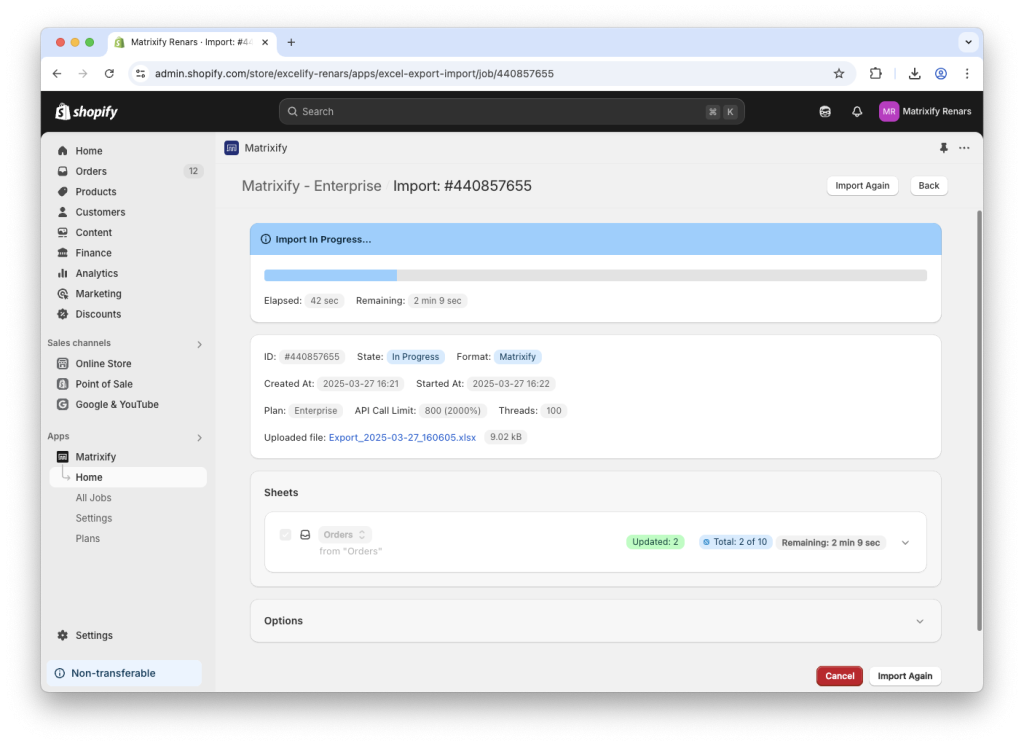Image resolution: width=1024 pixels, height=746 pixels.
Task: Open All Jobs under Matrixify
Action: coord(93,497)
